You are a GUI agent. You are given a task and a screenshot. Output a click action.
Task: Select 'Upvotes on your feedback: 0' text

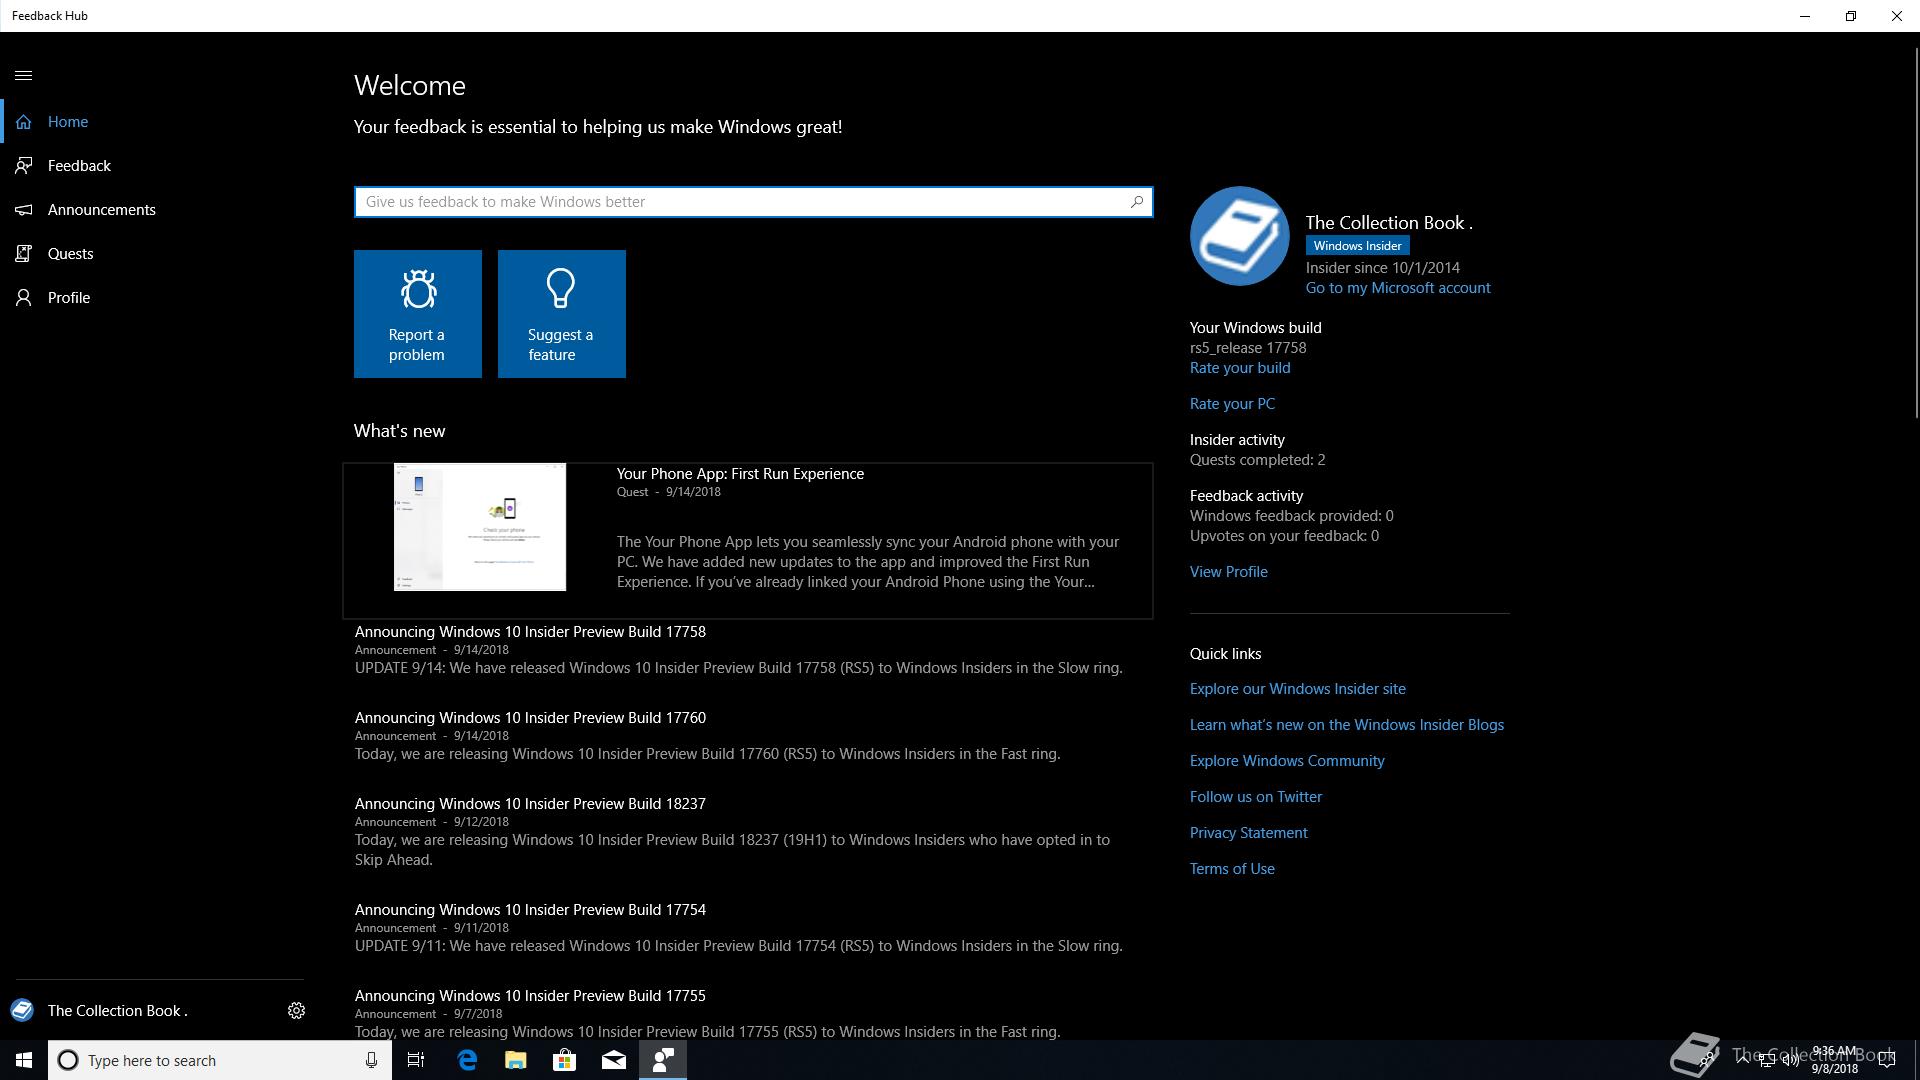(1284, 536)
